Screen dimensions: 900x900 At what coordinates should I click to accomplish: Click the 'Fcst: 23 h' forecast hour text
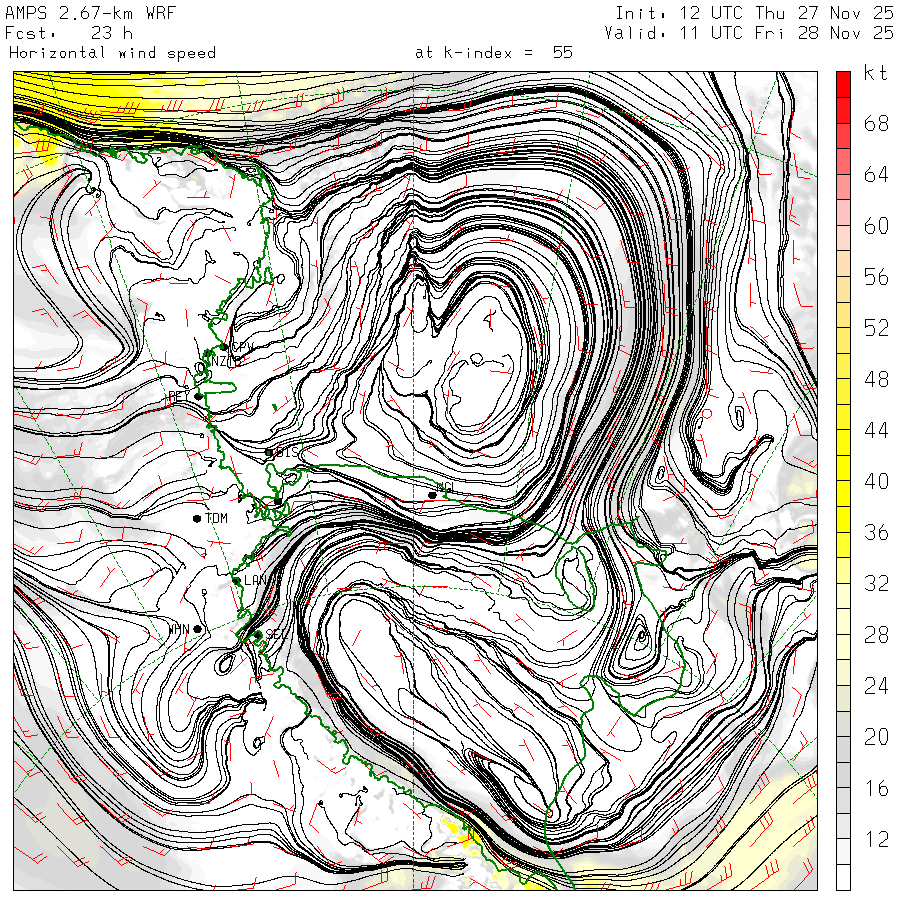pos(69,33)
